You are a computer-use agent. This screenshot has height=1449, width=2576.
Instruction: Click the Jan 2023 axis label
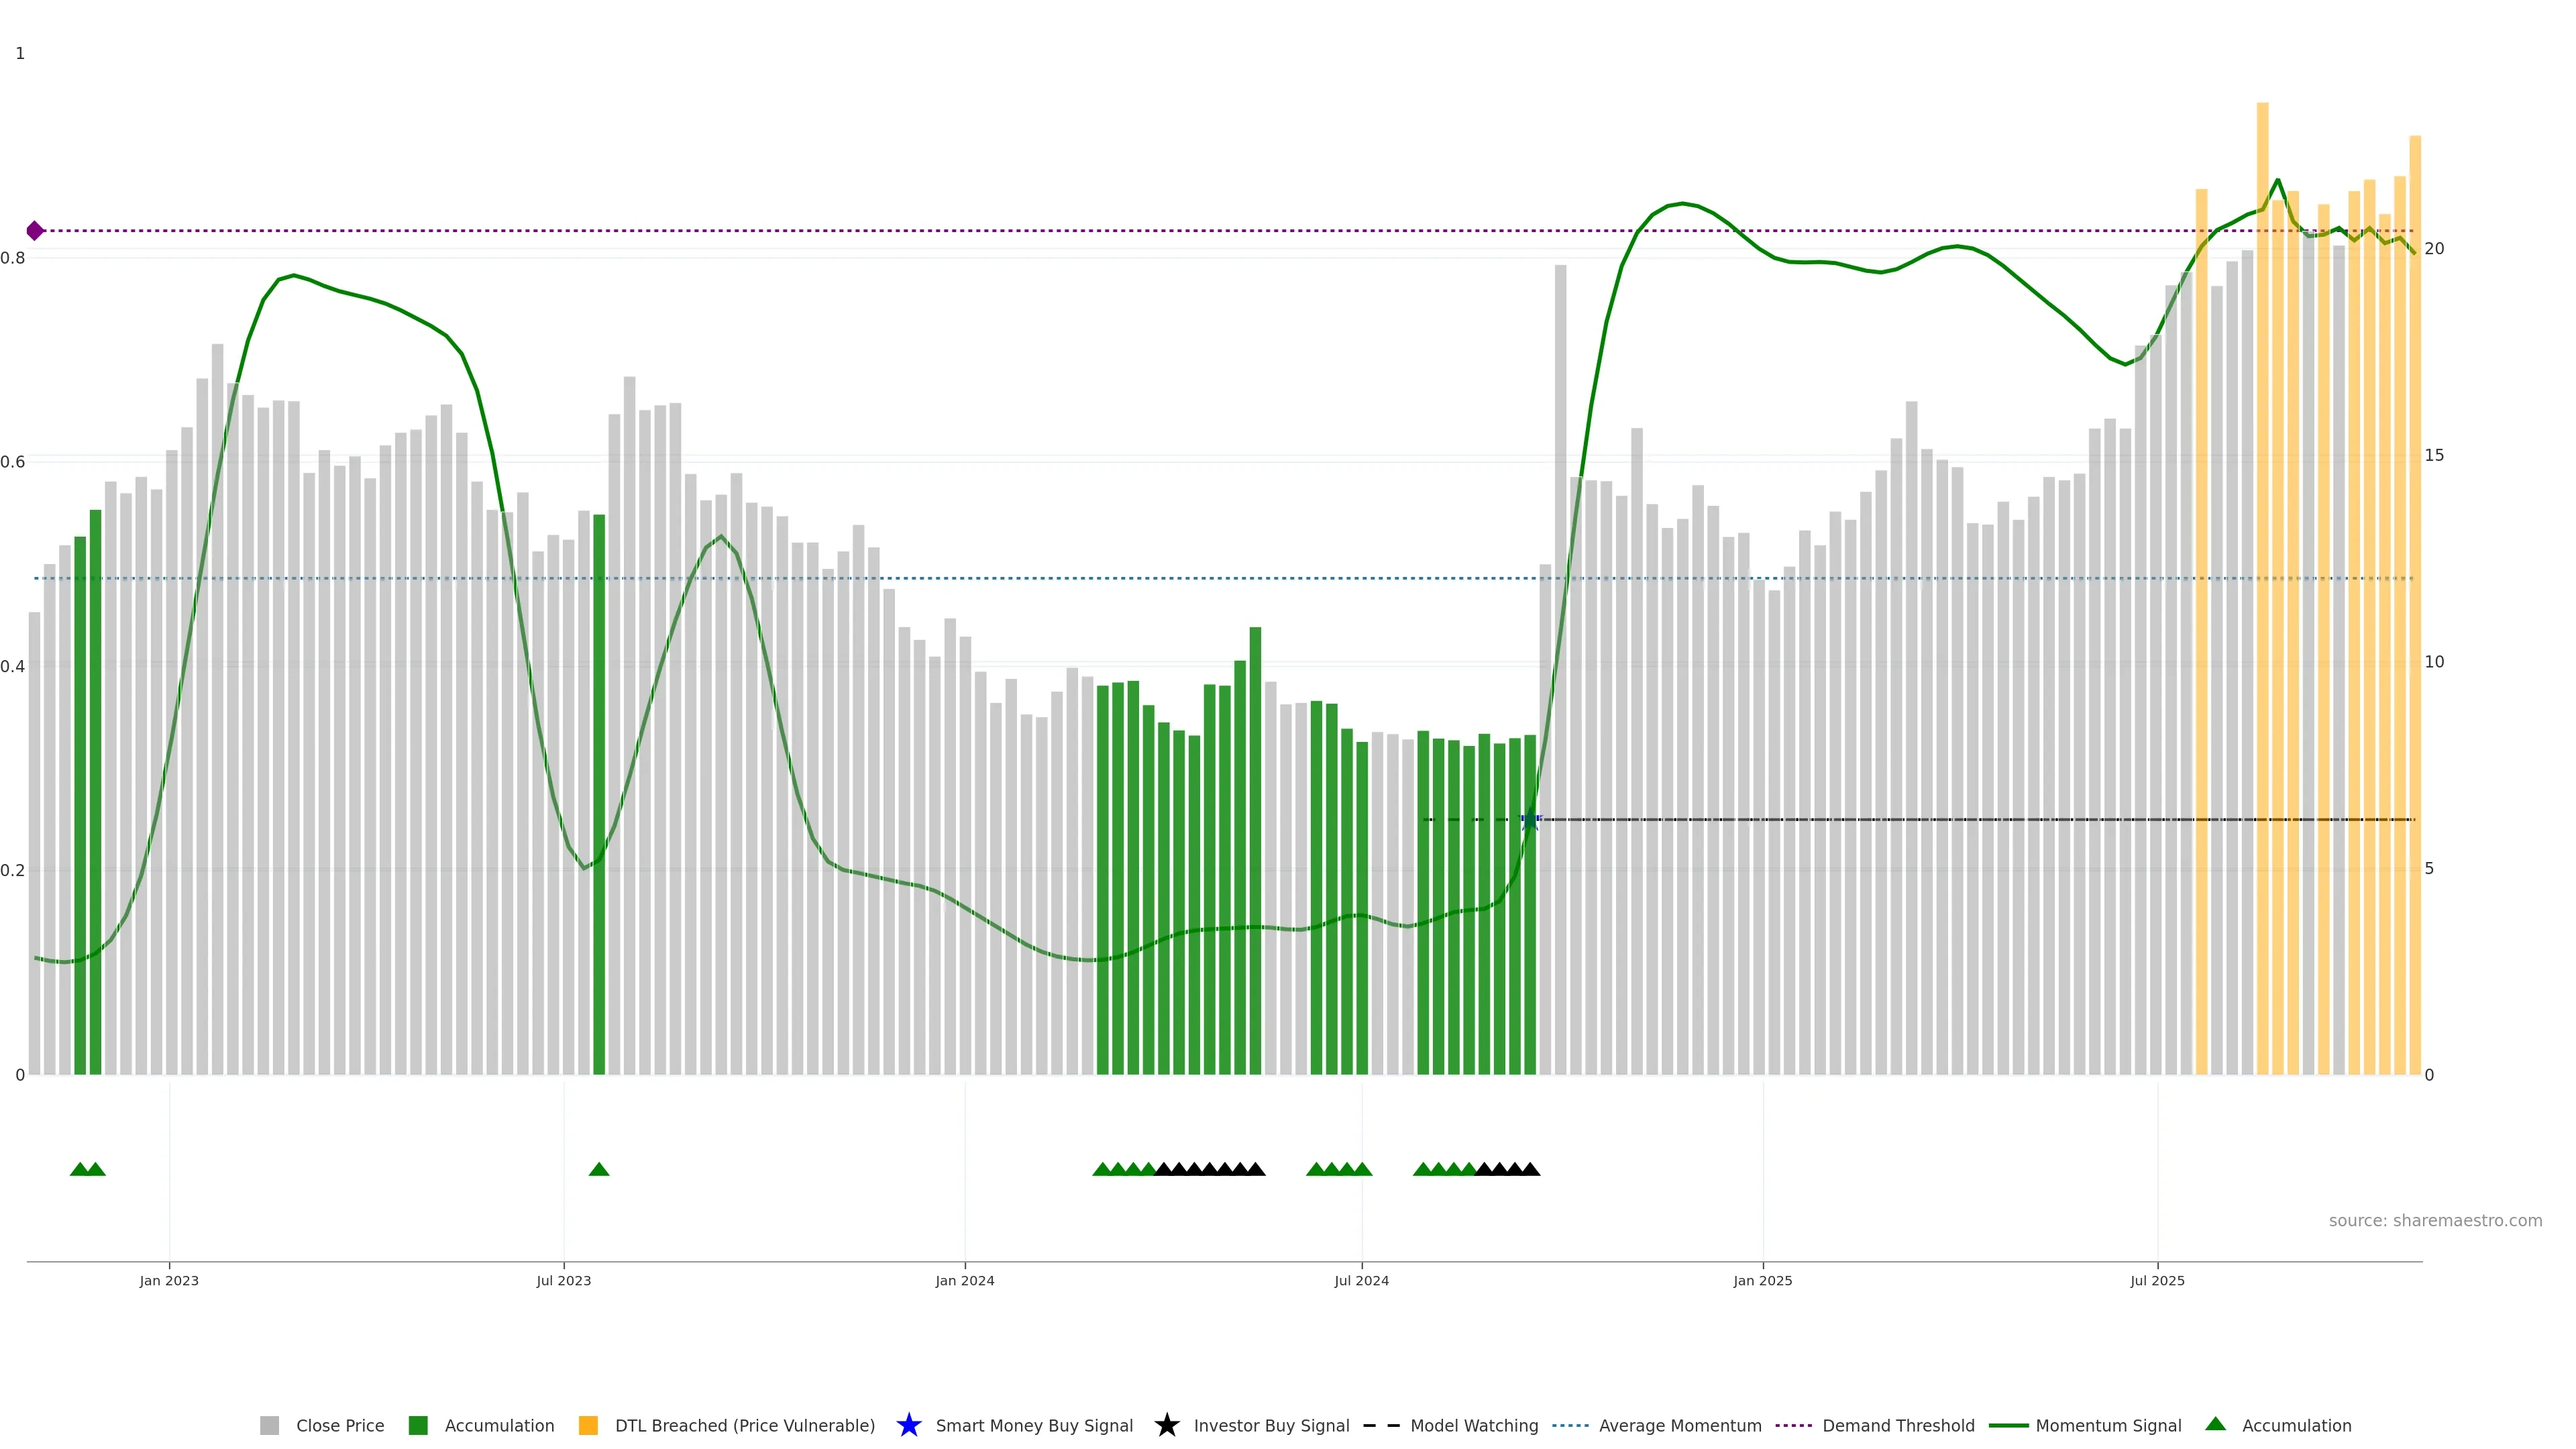point(169,1280)
